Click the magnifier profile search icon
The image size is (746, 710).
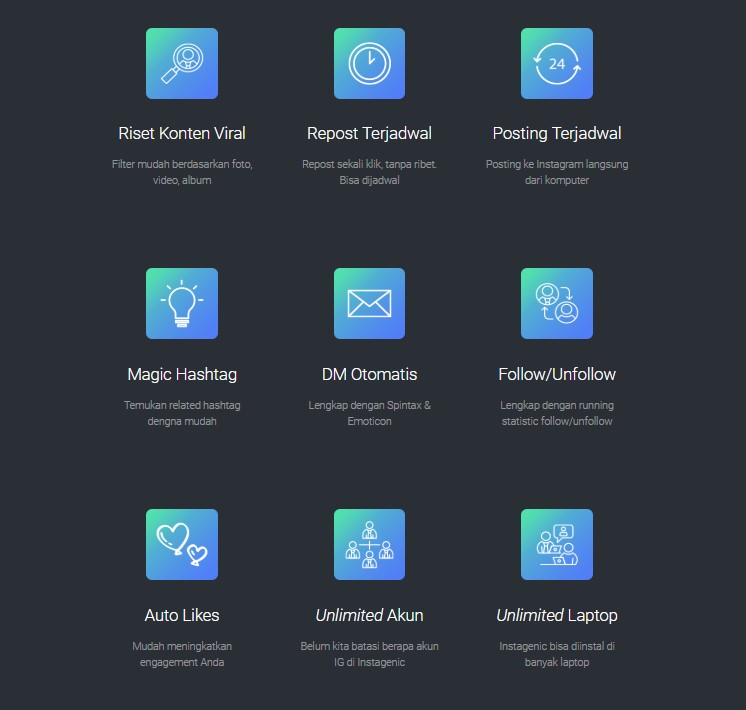(182, 63)
